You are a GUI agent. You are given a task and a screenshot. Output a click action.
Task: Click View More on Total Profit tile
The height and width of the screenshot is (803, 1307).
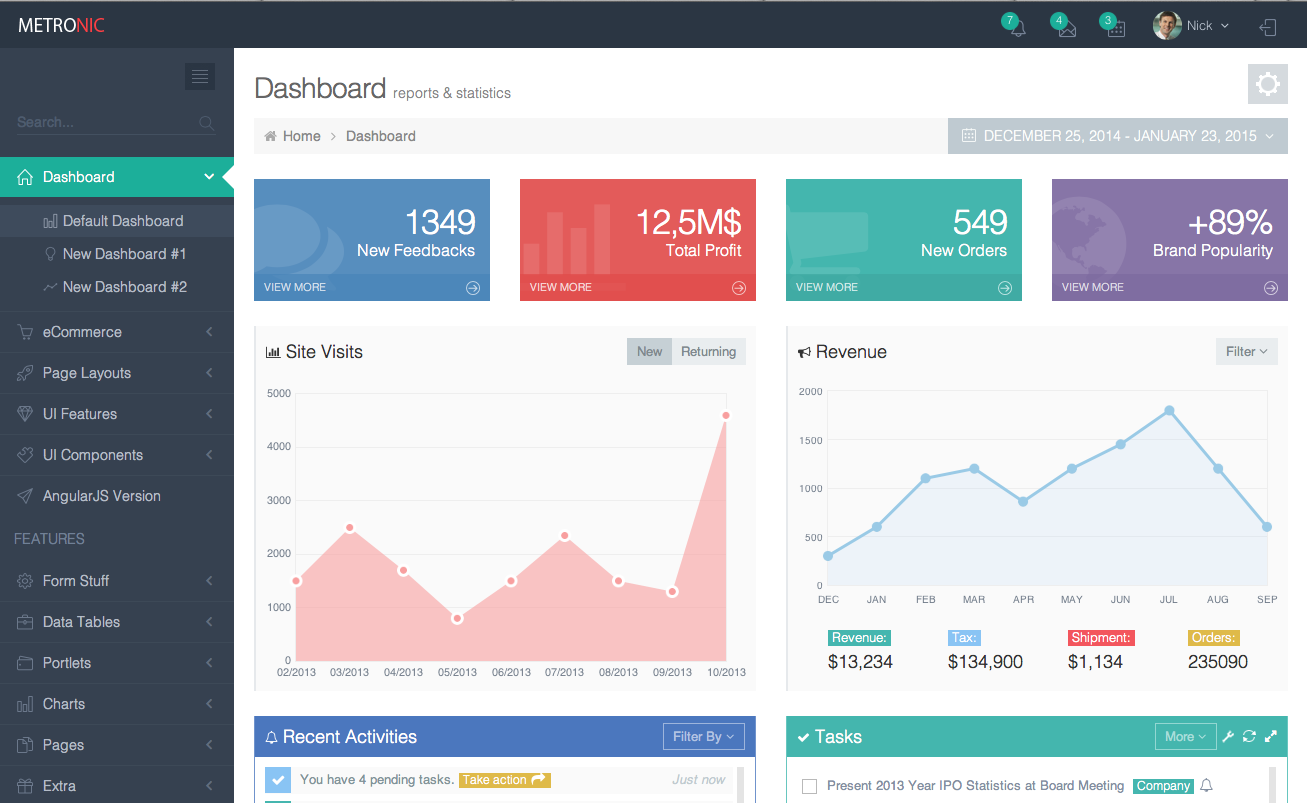561,287
